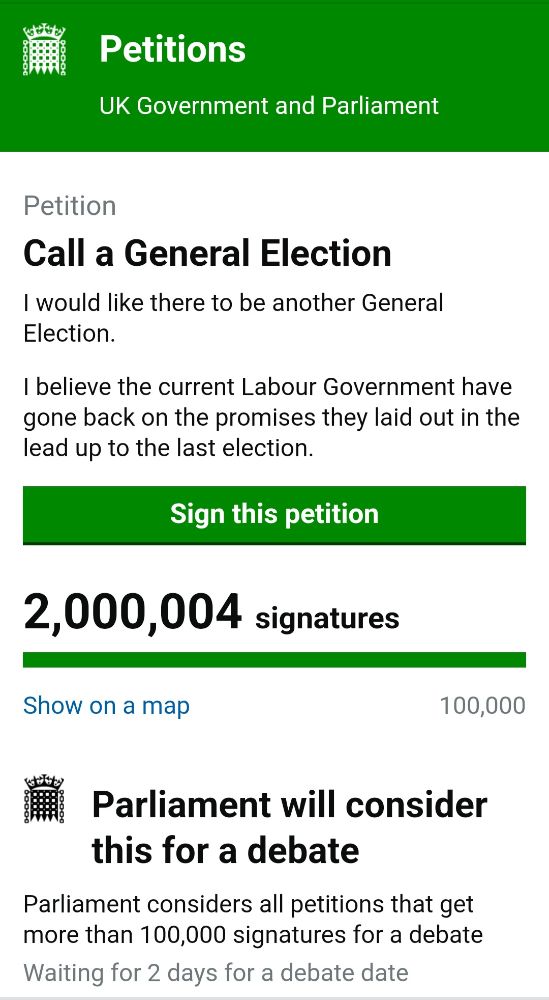
Task: Click the small grey Petition label
Action: [x=70, y=206]
